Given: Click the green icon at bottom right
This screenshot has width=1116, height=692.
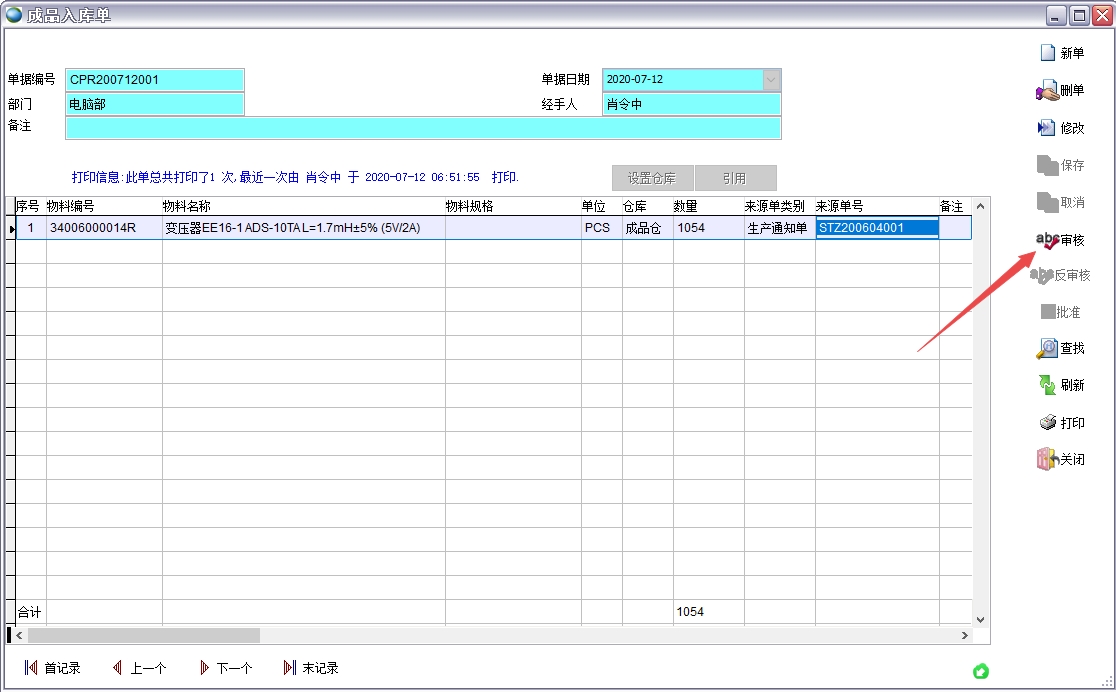Looking at the screenshot, I should (x=981, y=670).
